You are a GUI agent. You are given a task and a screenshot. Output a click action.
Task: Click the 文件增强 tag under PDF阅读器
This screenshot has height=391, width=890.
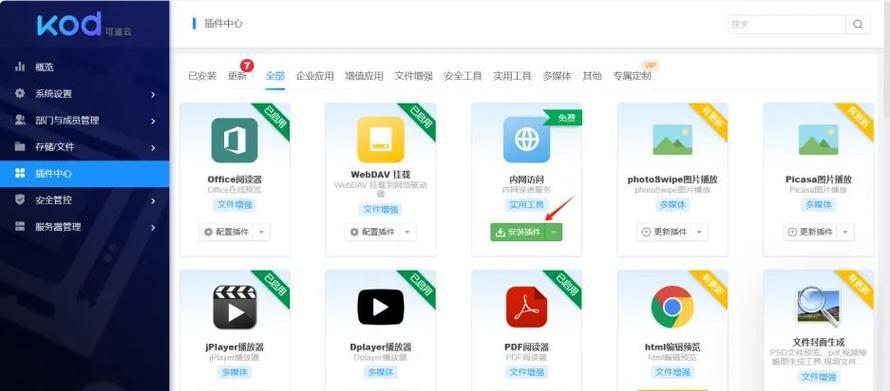[526, 372]
